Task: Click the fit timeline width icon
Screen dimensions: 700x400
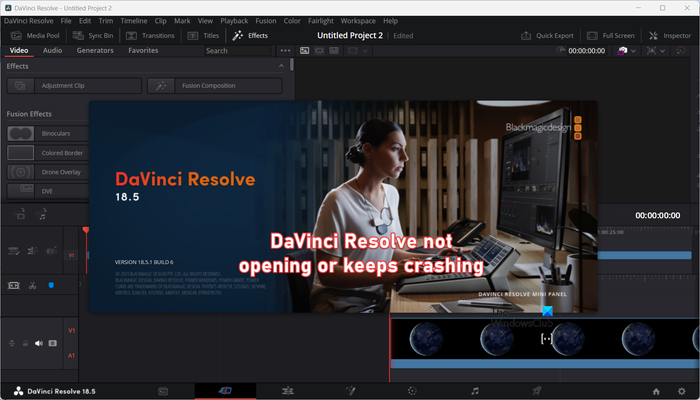Action: click(14, 285)
